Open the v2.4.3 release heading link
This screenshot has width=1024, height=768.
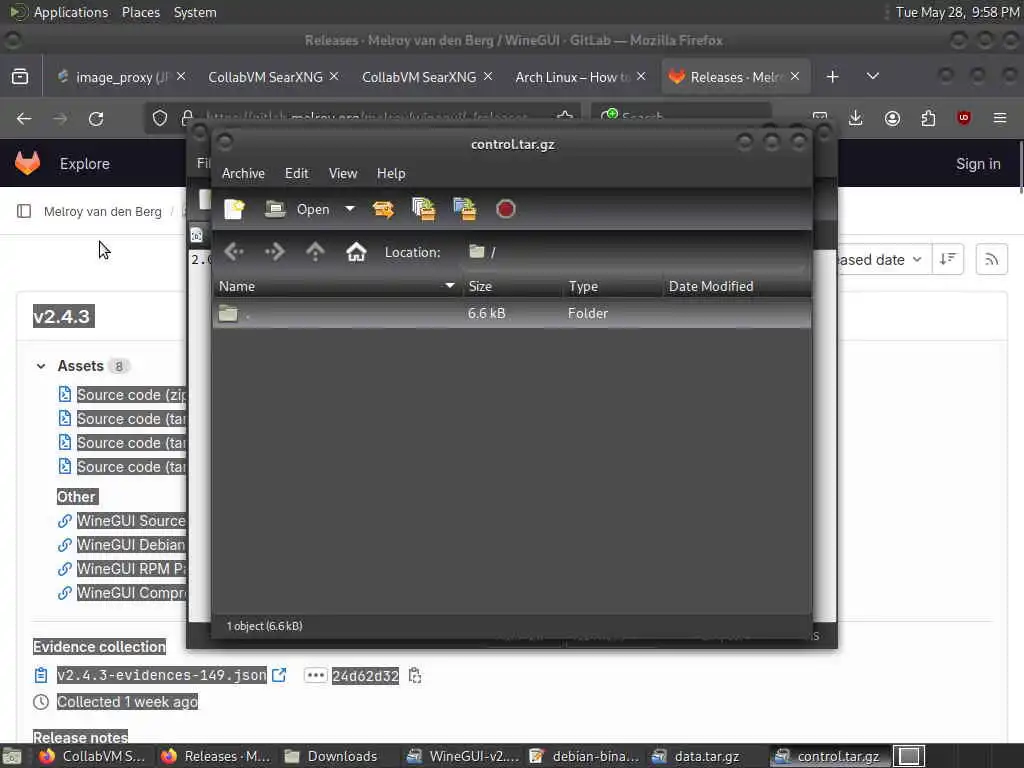click(63, 317)
